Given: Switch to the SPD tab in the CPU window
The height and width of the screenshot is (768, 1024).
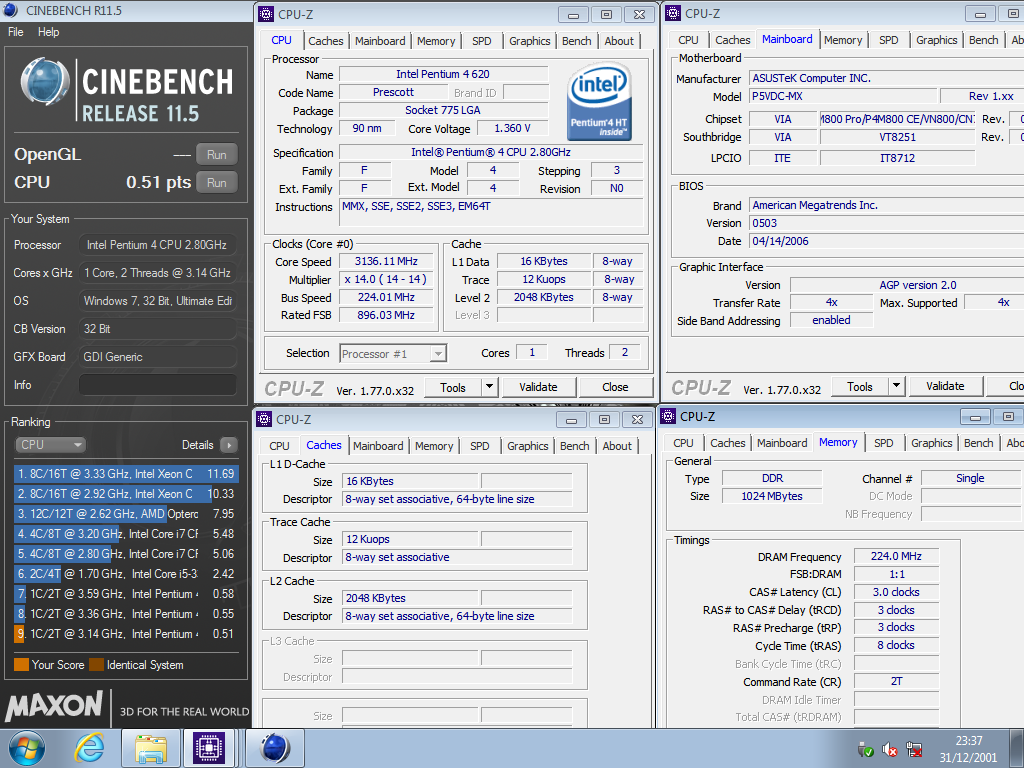Looking at the screenshot, I should point(481,40).
